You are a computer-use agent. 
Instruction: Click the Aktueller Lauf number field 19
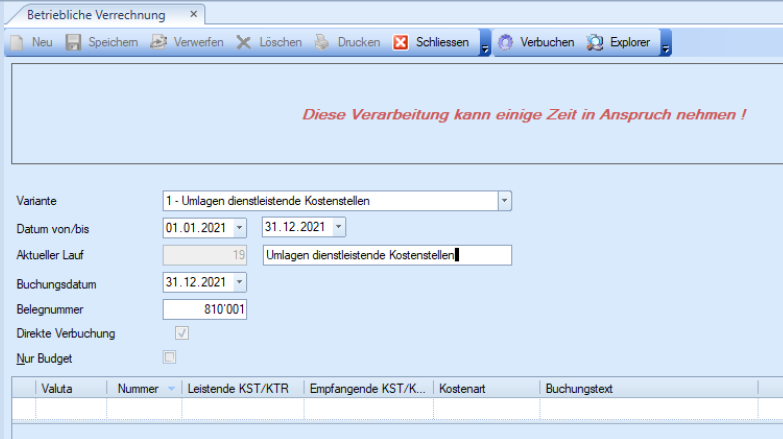point(205,255)
